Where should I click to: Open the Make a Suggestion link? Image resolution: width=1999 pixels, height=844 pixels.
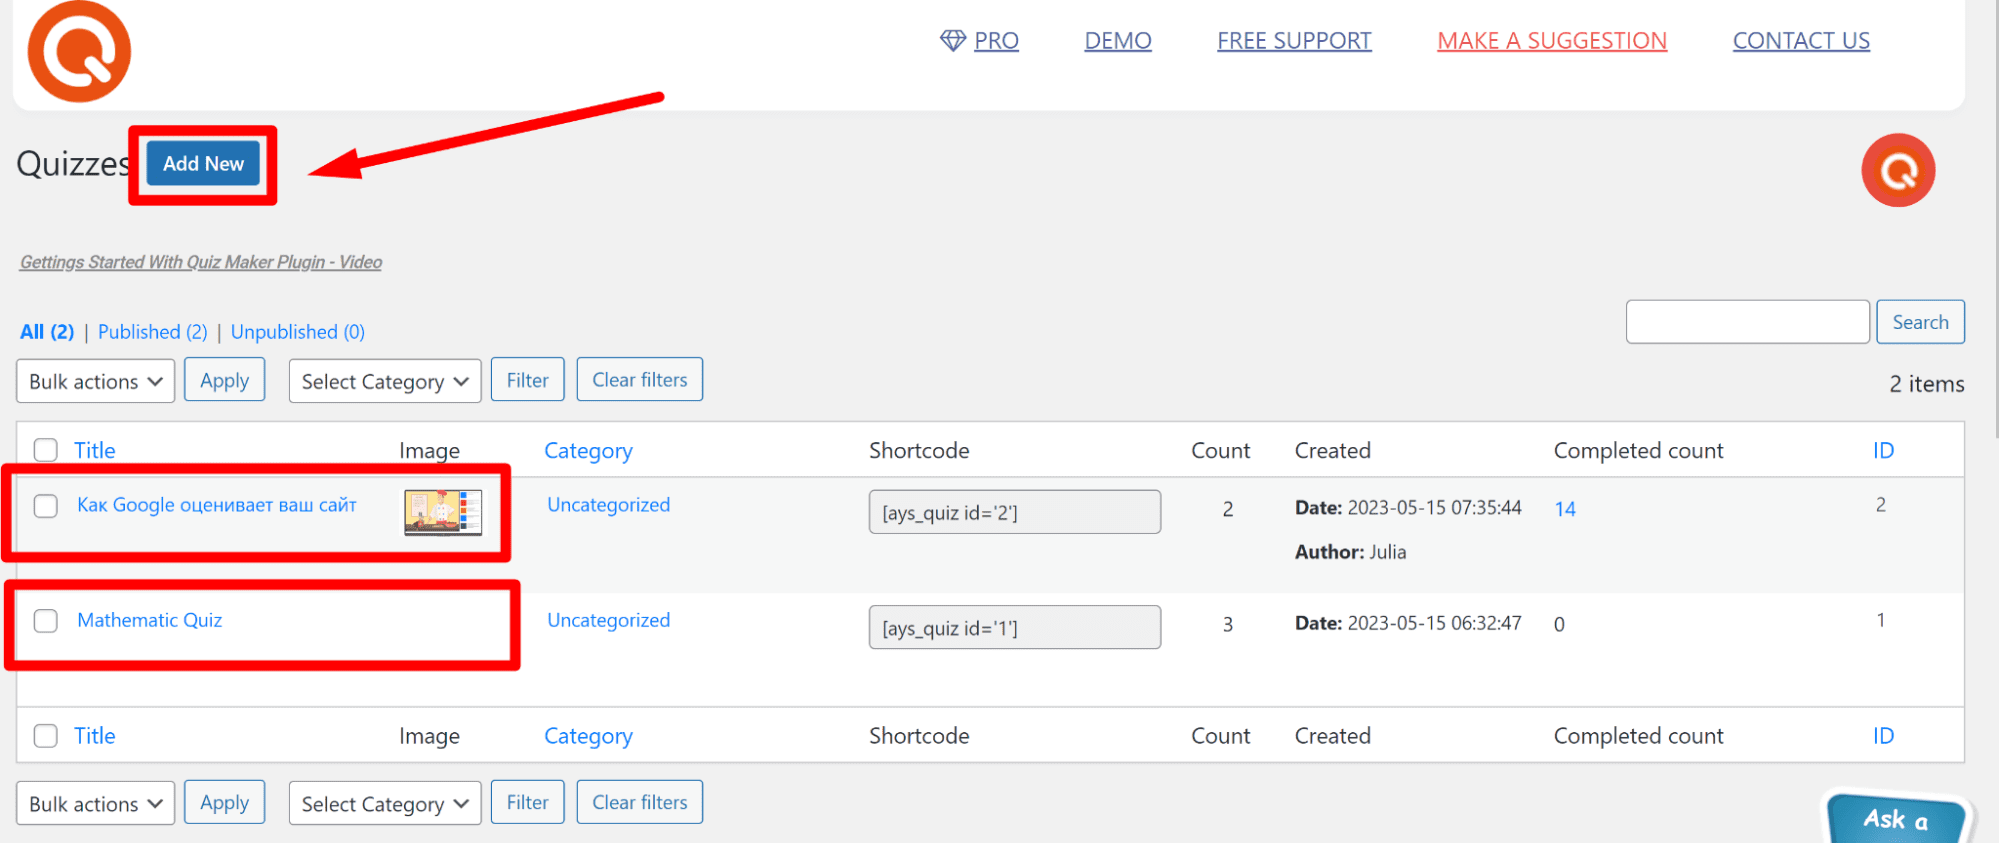pyautogui.click(x=1551, y=41)
